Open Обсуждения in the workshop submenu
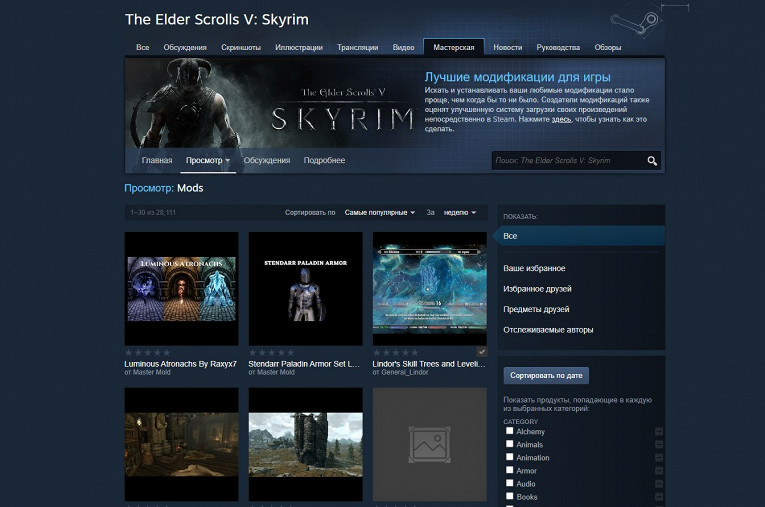The height and width of the screenshot is (507, 765). click(267, 161)
